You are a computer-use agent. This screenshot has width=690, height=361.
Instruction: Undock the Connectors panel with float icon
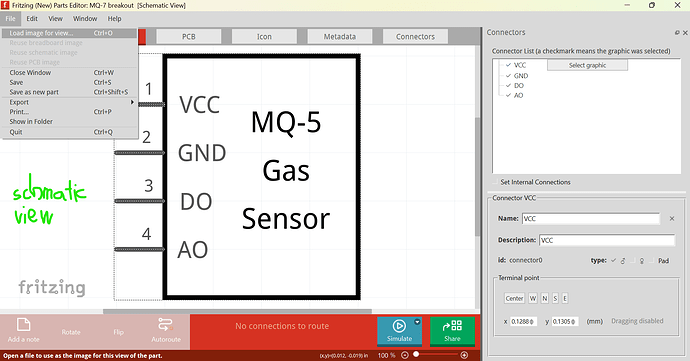click(x=677, y=33)
